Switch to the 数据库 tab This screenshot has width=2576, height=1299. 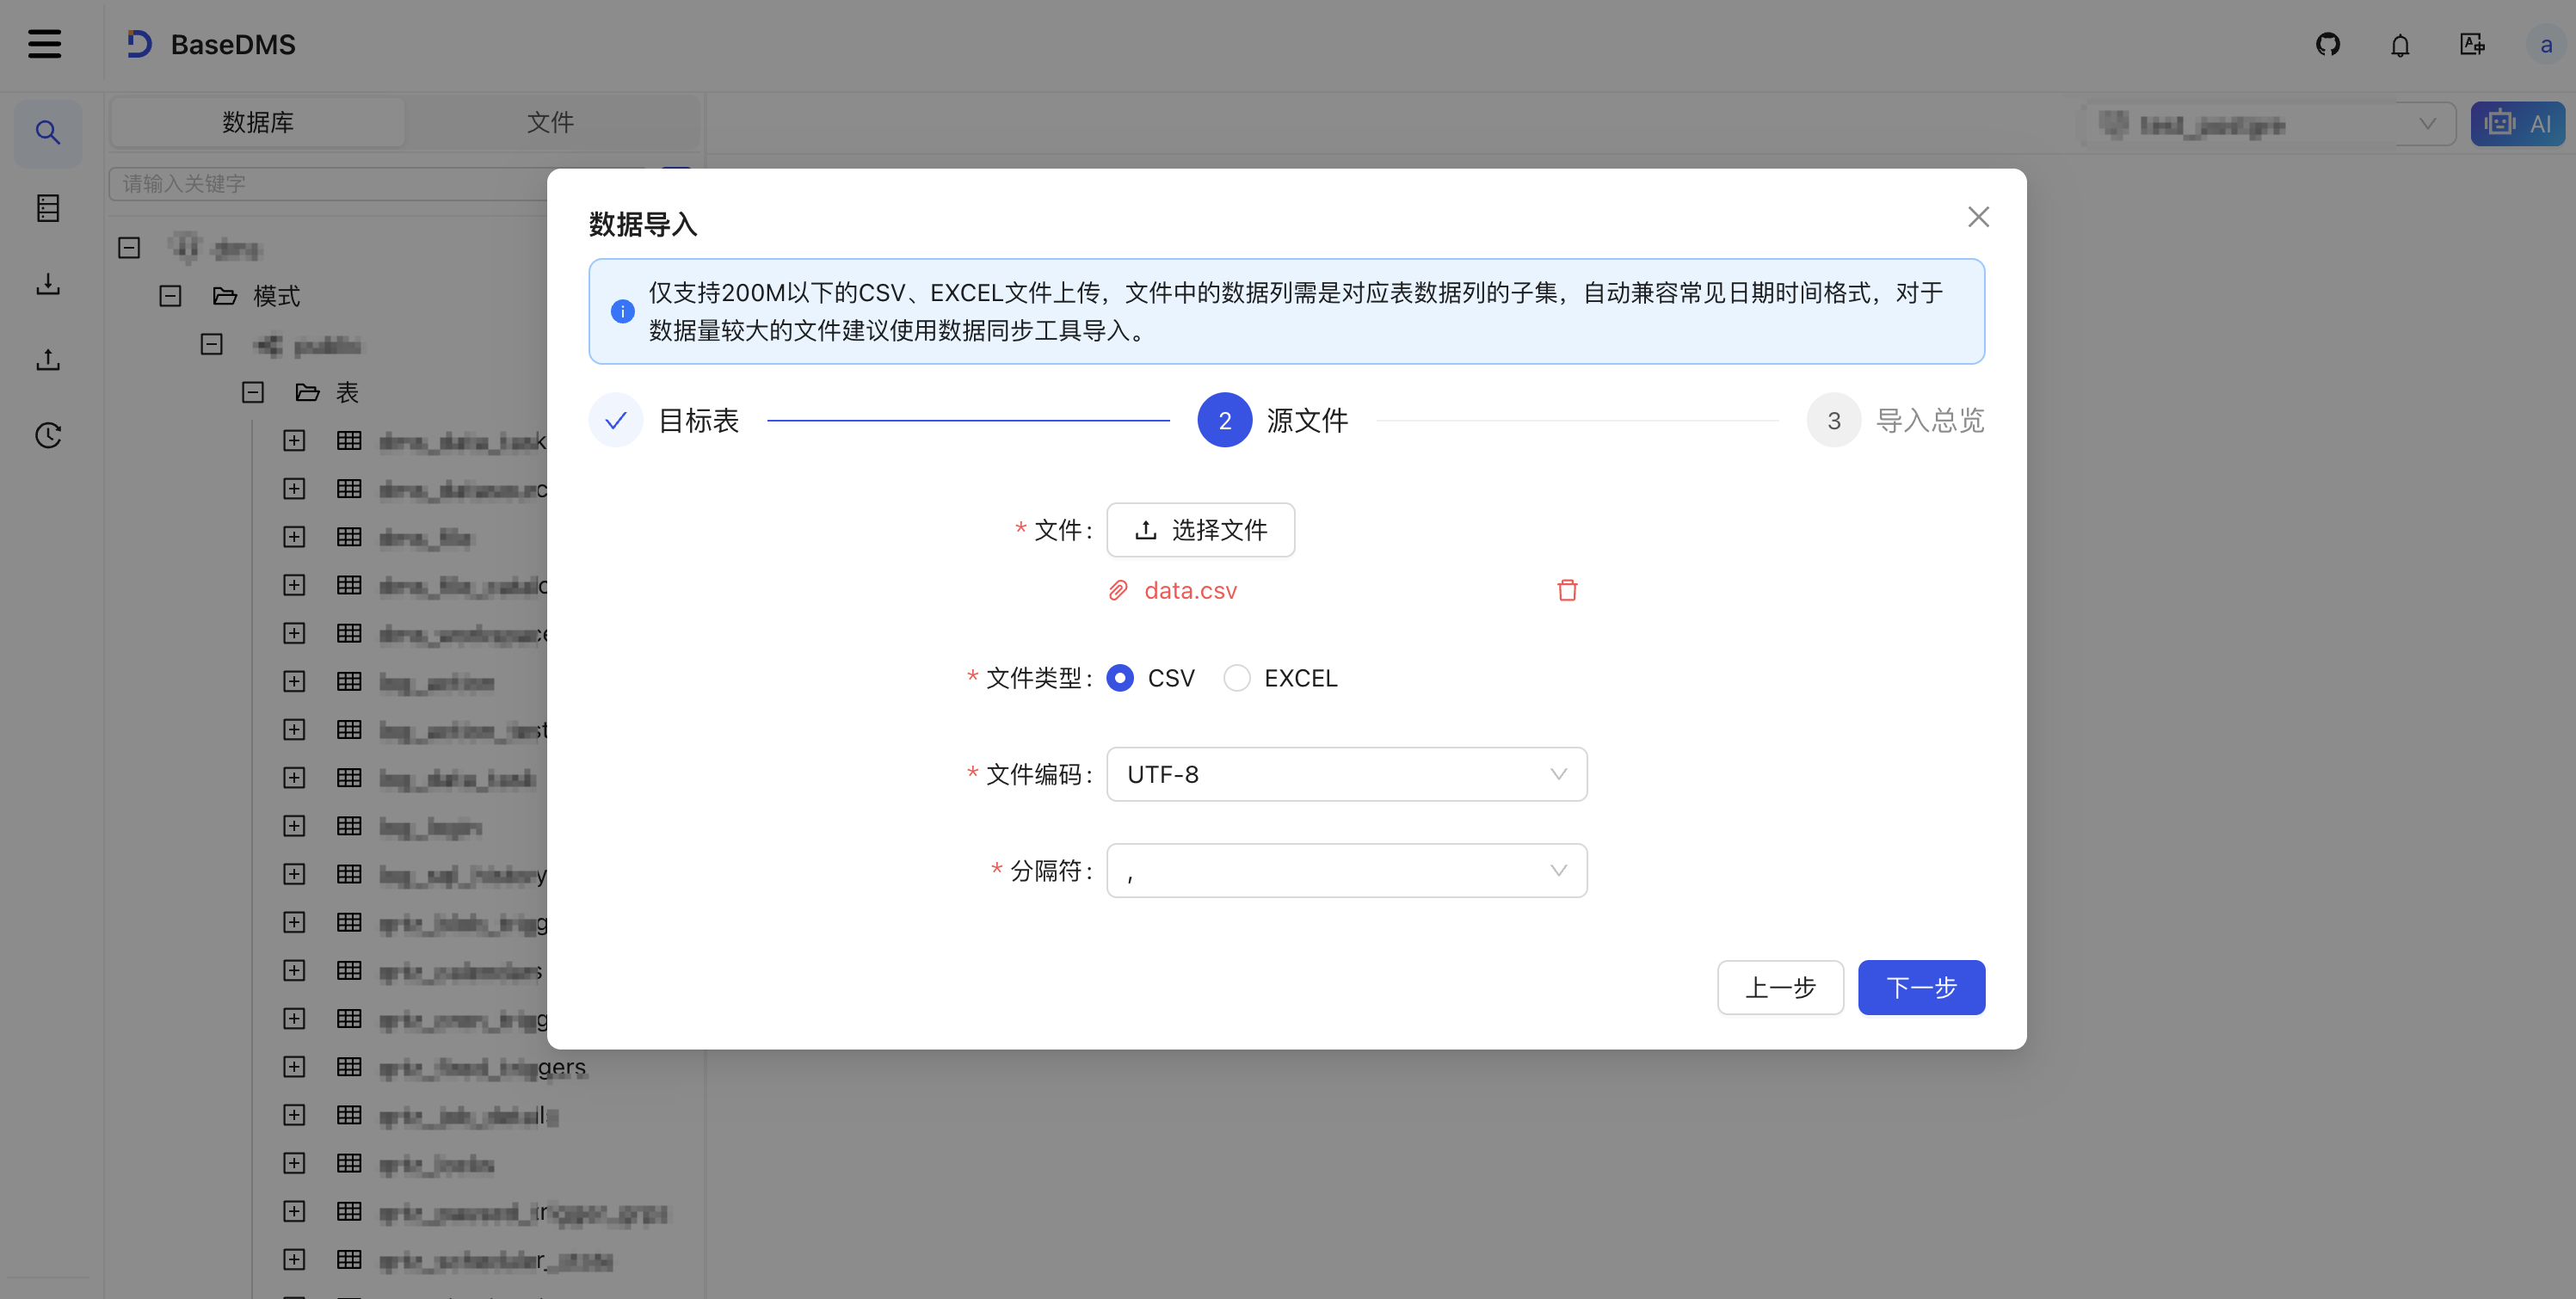coord(257,122)
